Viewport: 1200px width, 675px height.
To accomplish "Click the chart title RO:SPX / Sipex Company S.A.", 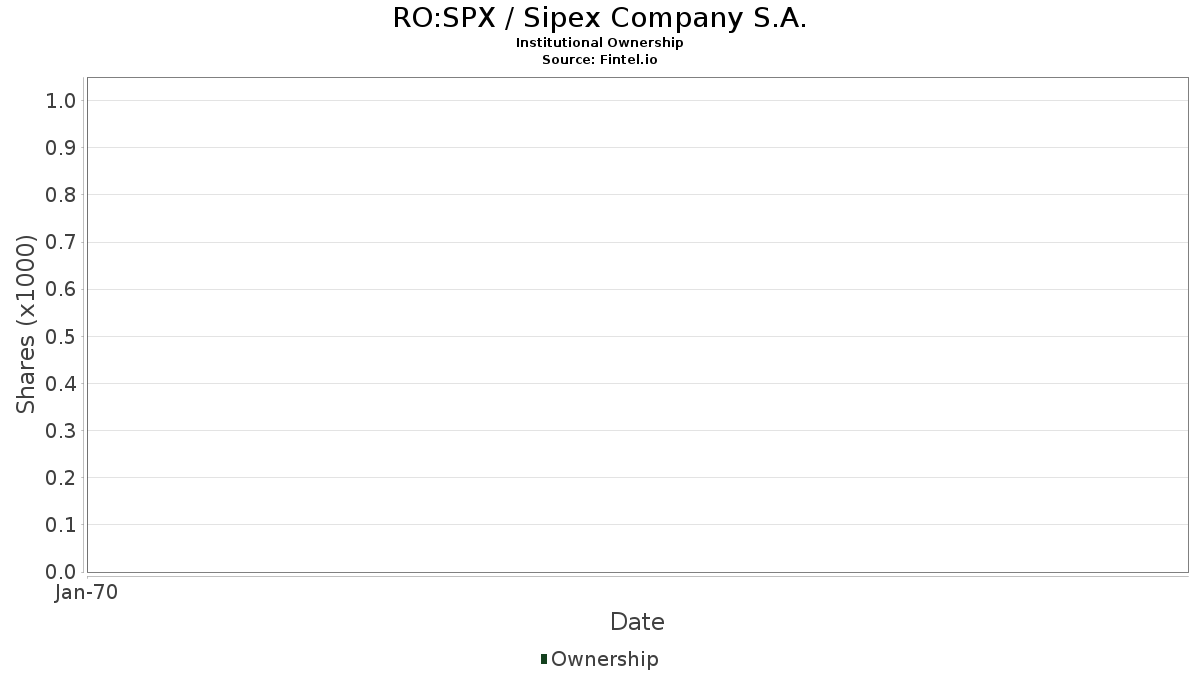I will pyautogui.click(x=599, y=19).
